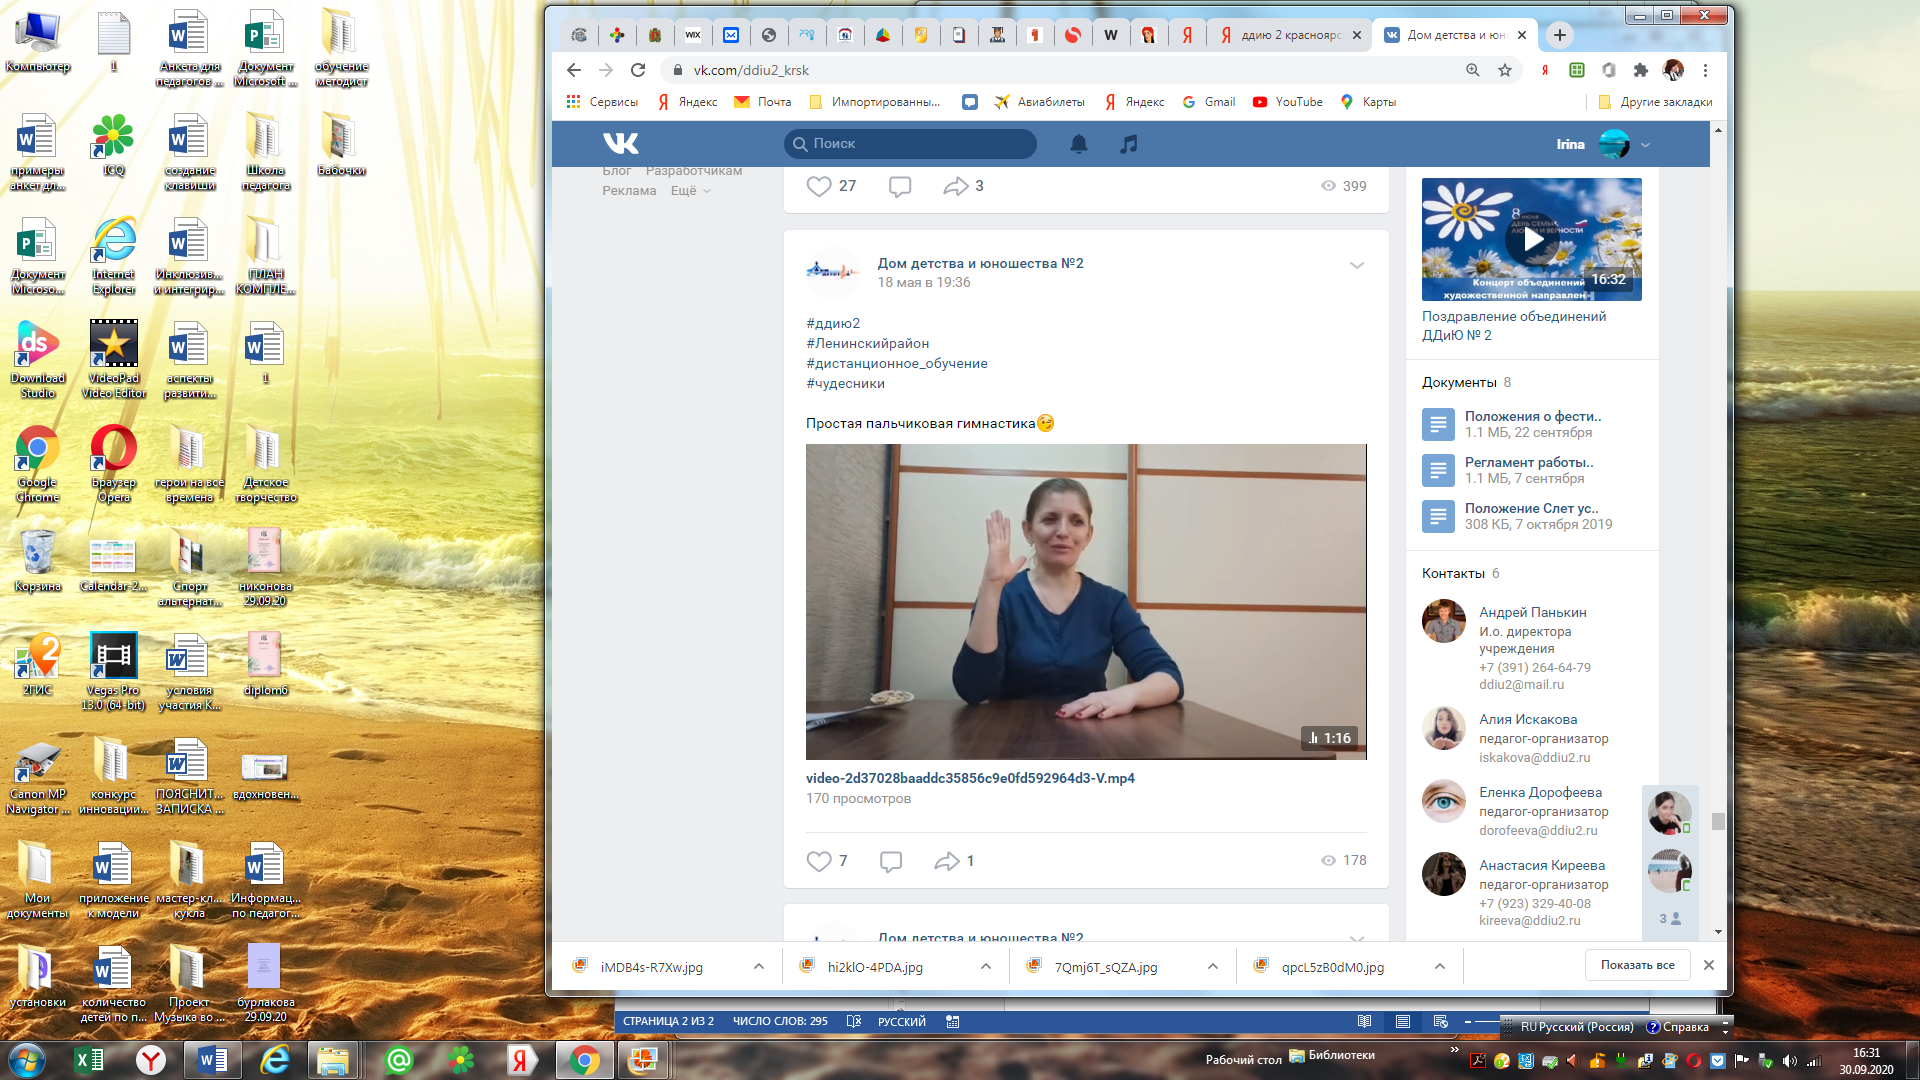Switch to the "ддию 2 красноярск" Yandex tab

[x=1290, y=35]
